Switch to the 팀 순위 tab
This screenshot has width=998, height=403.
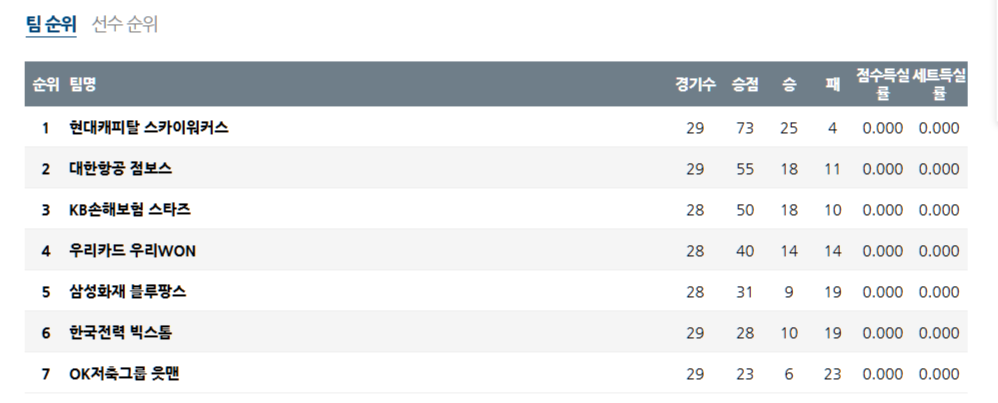pyautogui.click(x=51, y=25)
